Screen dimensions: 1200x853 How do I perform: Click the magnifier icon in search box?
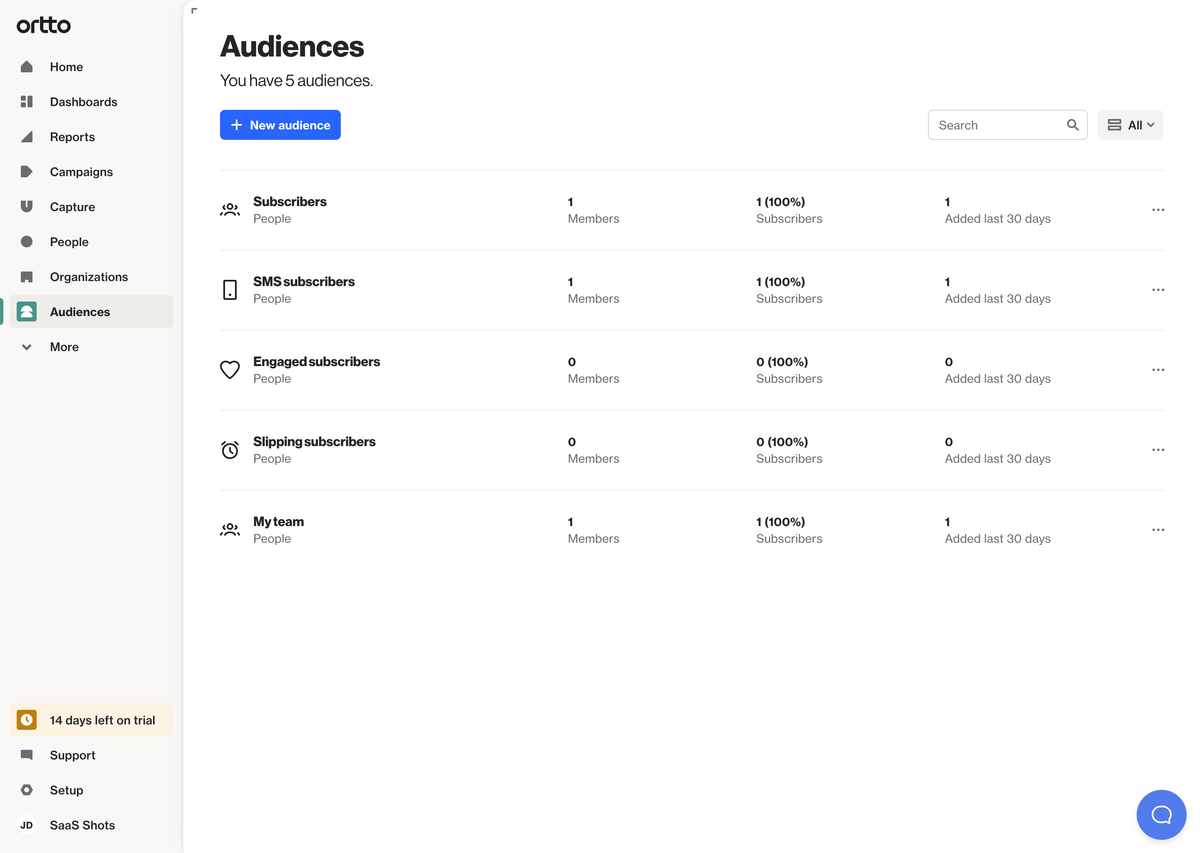pos(1072,125)
